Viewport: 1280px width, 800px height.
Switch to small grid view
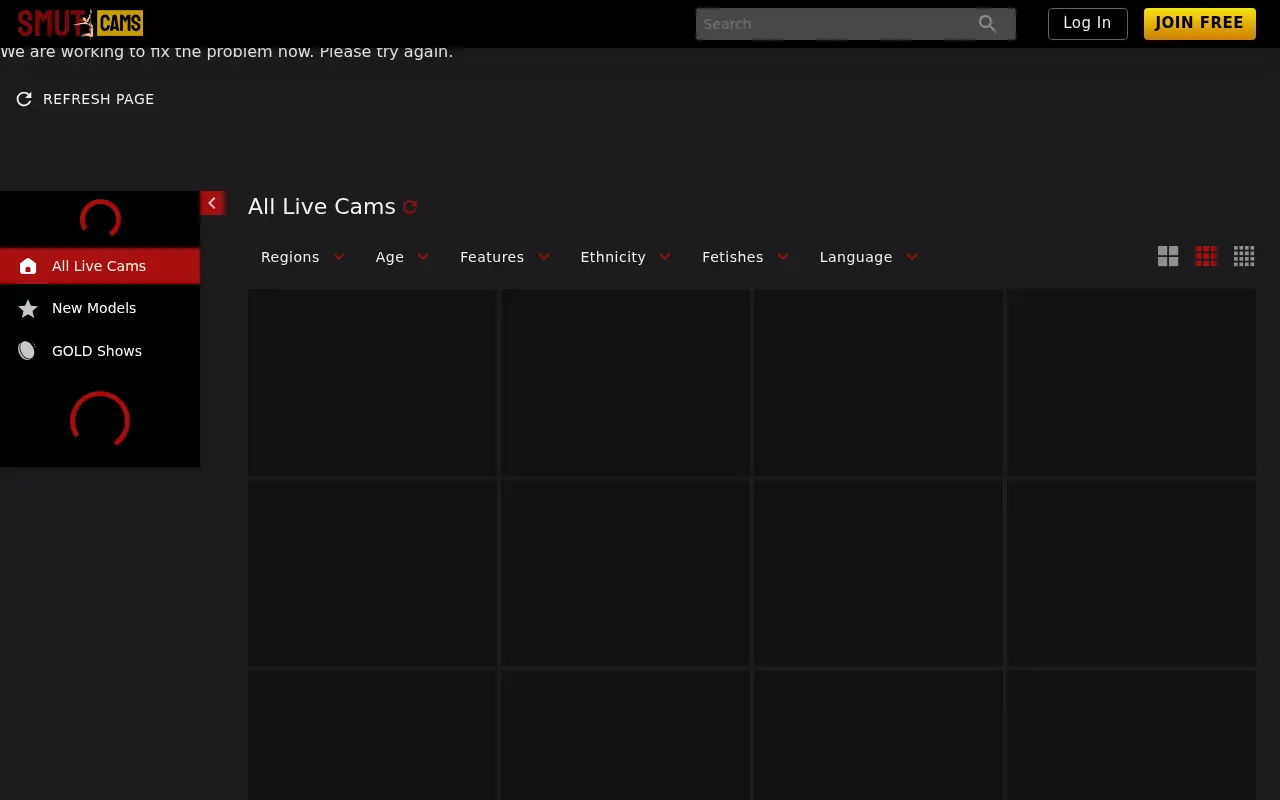click(1244, 256)
